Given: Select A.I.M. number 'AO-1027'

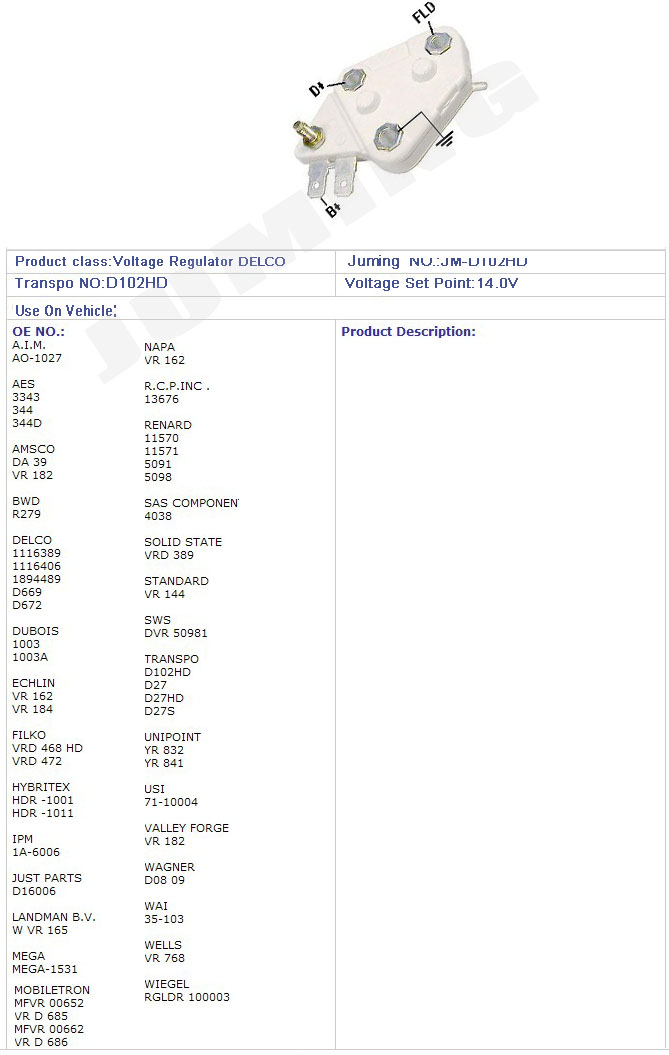Looking at the screenshot, I should point(37,358).
